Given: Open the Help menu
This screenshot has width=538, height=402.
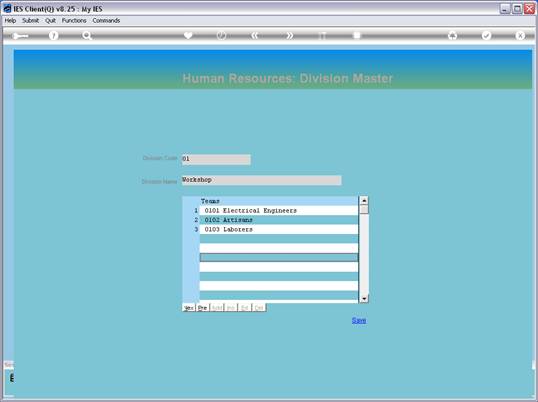Looking at the screenshot, I should coord(10,21).
